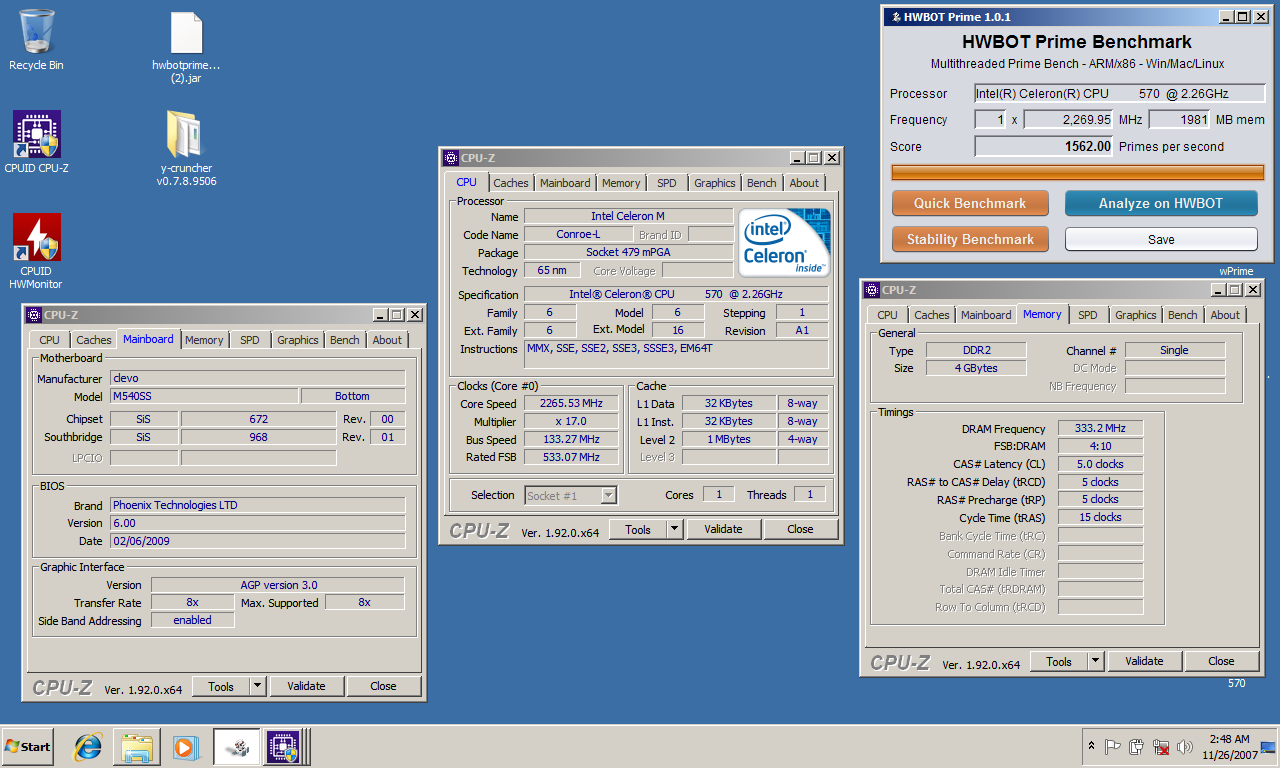This screenshot has height=768, width=1280.
Task: Click the network tray icon with red X
Action: coord(1161,746)
